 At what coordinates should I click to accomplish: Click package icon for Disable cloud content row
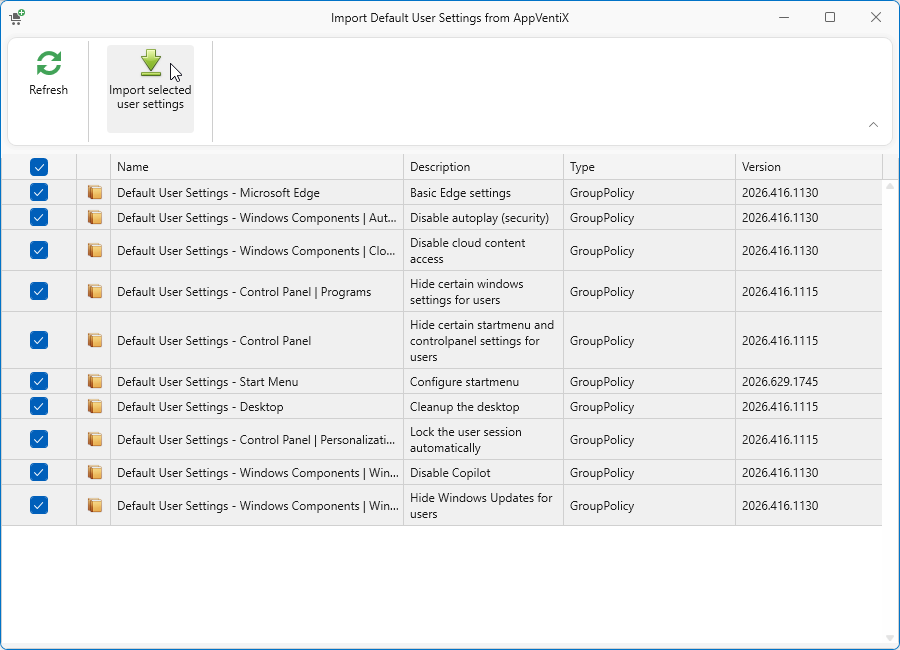[95, 250]
